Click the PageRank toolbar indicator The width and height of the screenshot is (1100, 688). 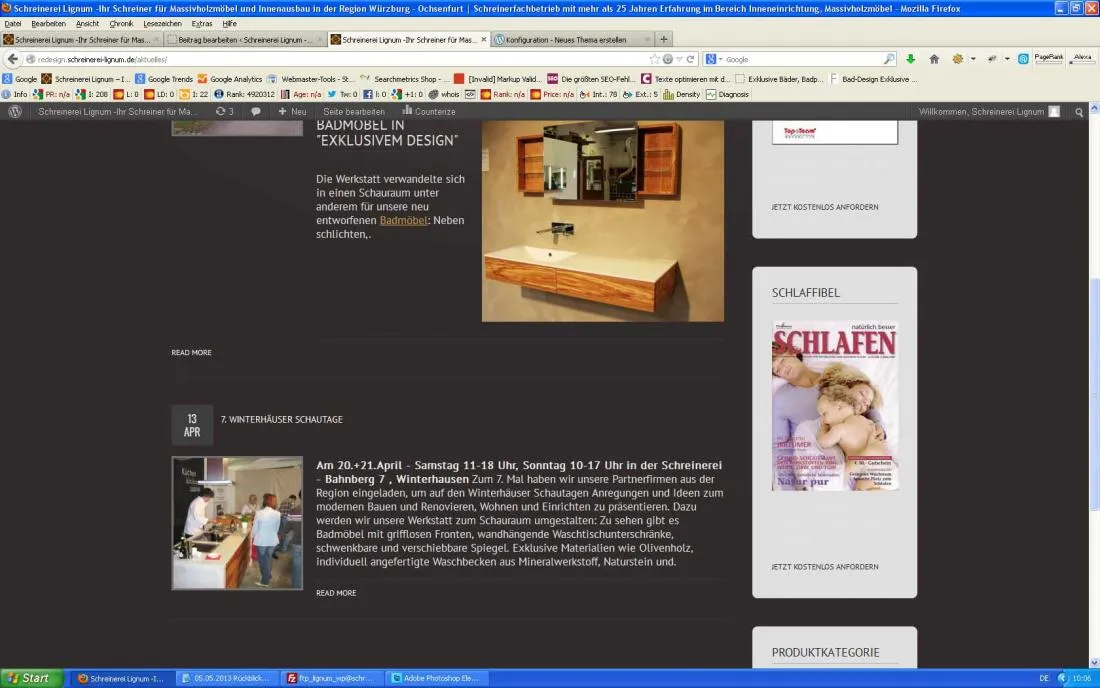pos(1048,59)
